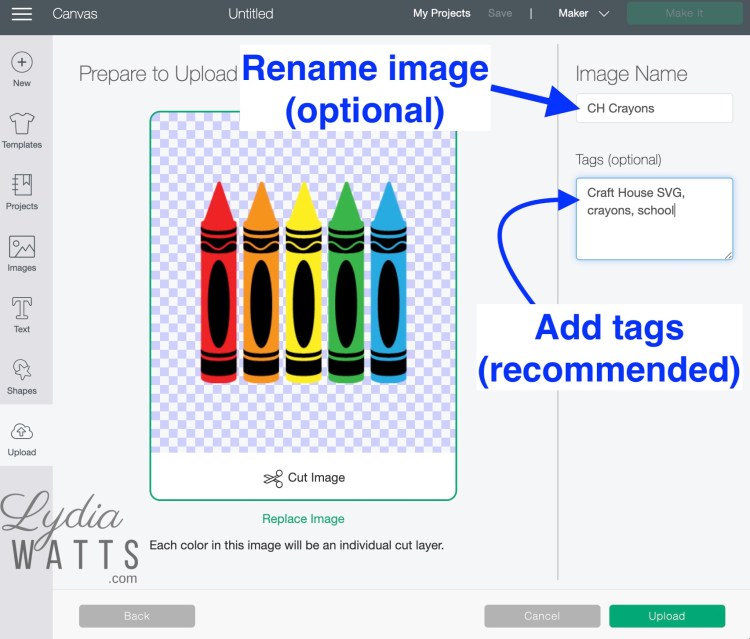Click the green Upload button
Screen dimensions: 750x639
click(x=667, y=616)
